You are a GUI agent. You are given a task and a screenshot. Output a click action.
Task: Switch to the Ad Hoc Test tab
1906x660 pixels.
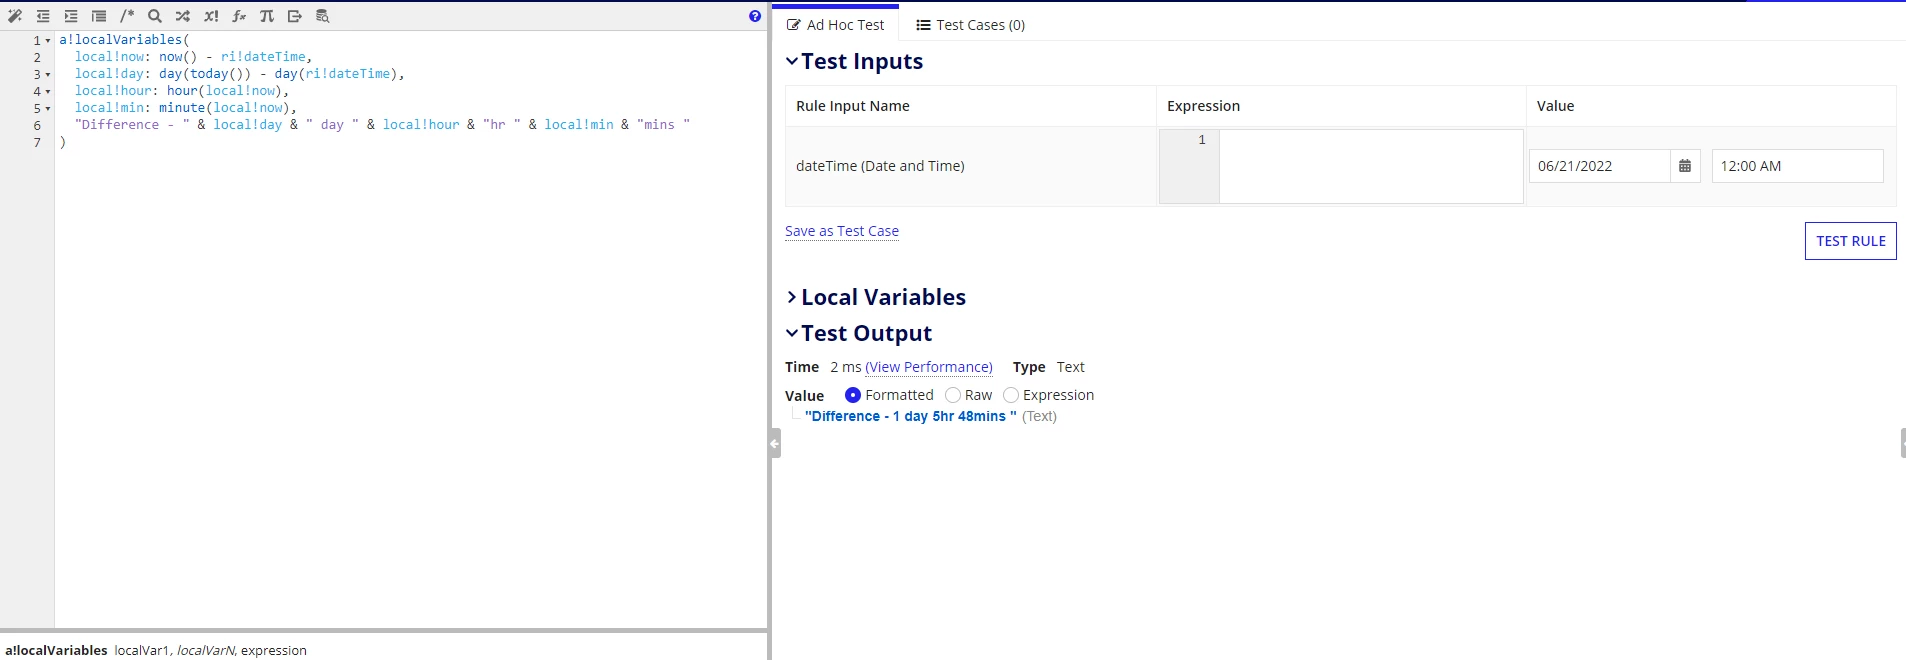836,25
